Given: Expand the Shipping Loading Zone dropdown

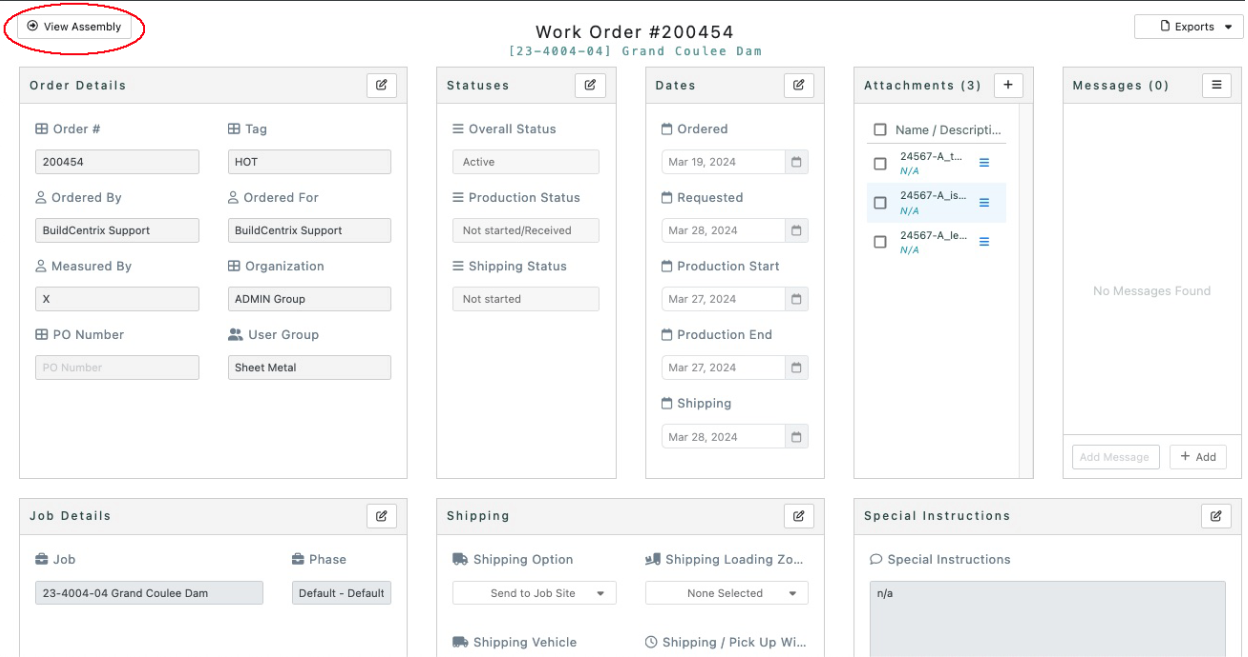Looking at the screenshot, I should tap(726, 592).
